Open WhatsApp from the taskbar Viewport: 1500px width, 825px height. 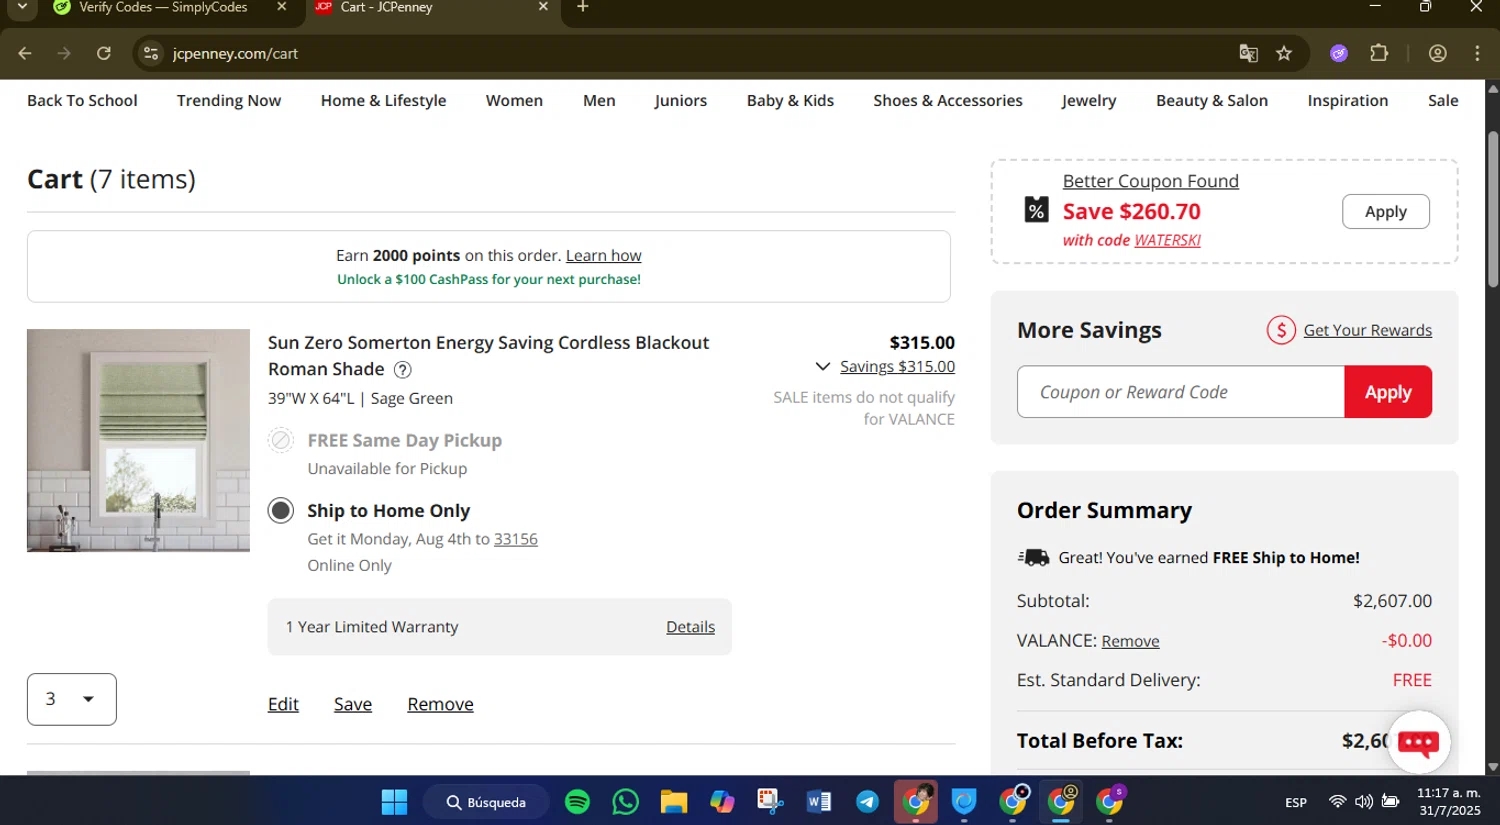pyautogui.click(x=625, y=802)
